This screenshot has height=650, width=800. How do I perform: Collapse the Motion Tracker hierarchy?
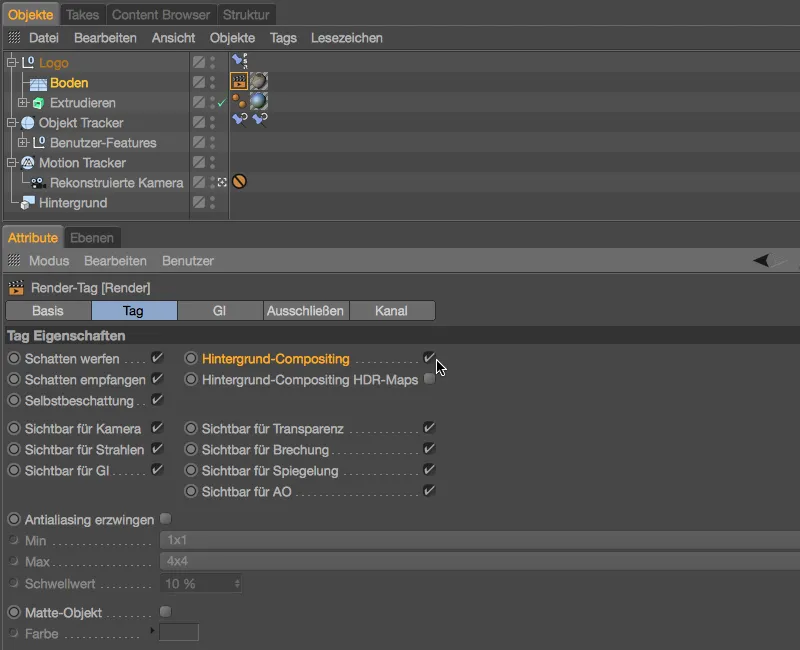(12, 163)
